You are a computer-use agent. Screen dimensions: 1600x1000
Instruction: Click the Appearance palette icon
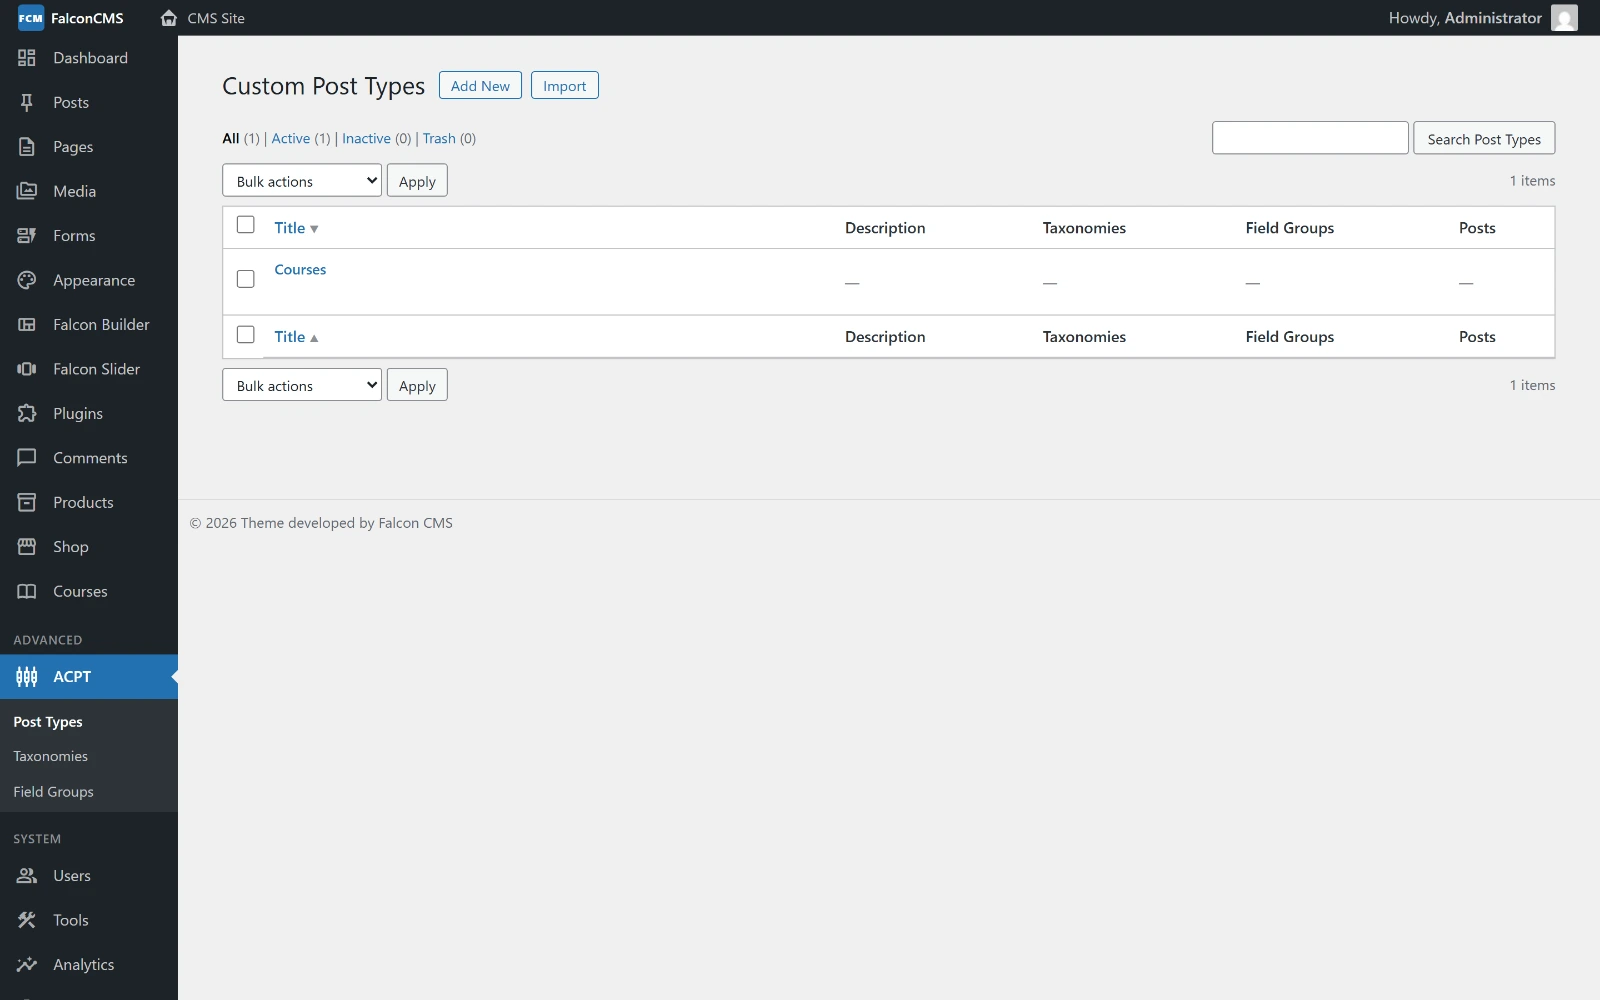(27, 280)
